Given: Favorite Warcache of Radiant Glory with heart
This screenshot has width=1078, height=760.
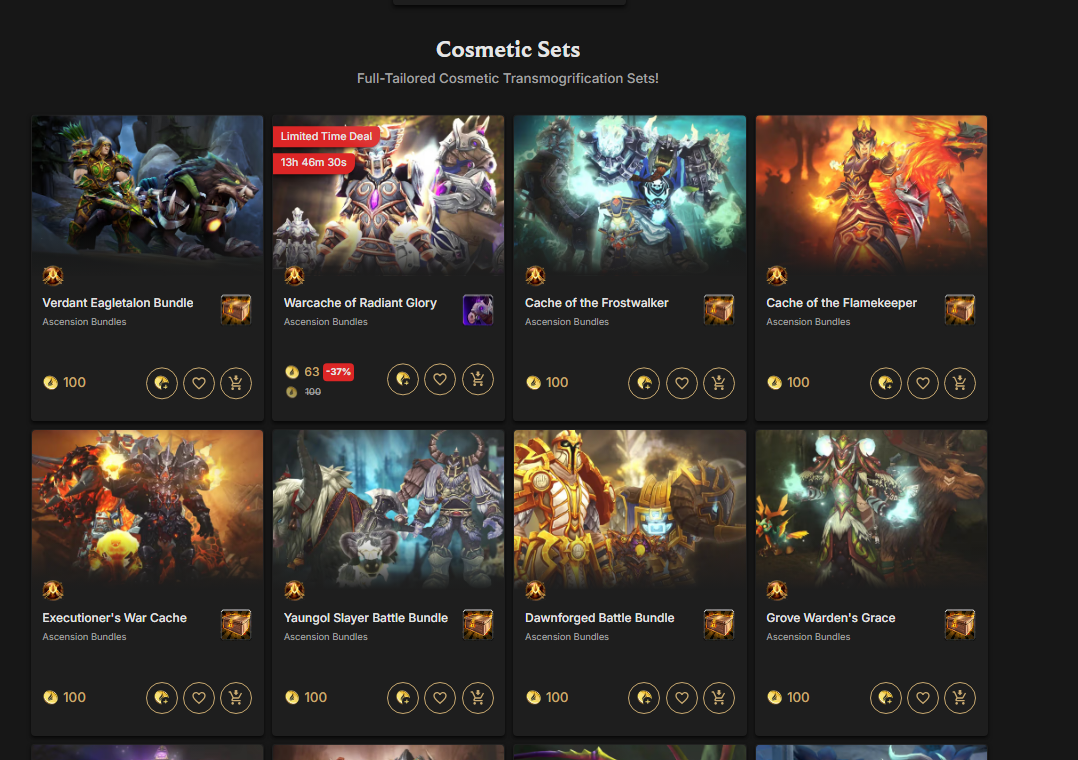Looking at the screenshot, I should (440, 379).
